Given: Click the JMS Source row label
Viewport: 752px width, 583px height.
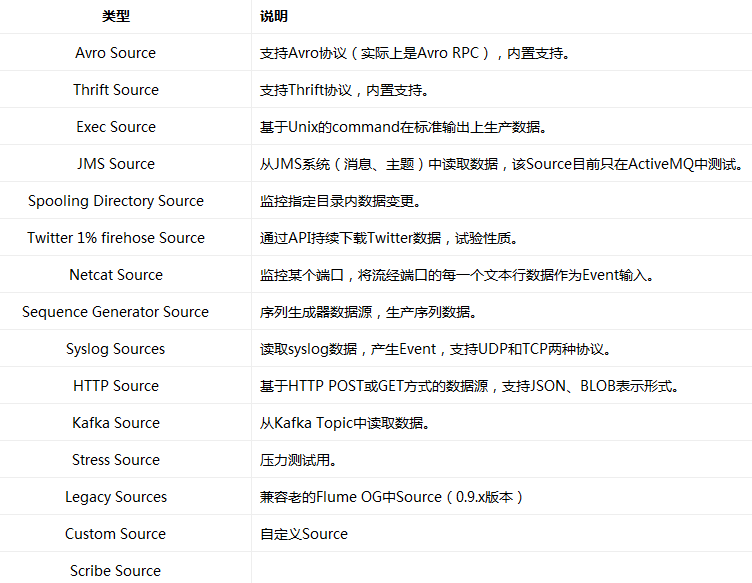Looking at the screenshot, I should tap(116, 164).
